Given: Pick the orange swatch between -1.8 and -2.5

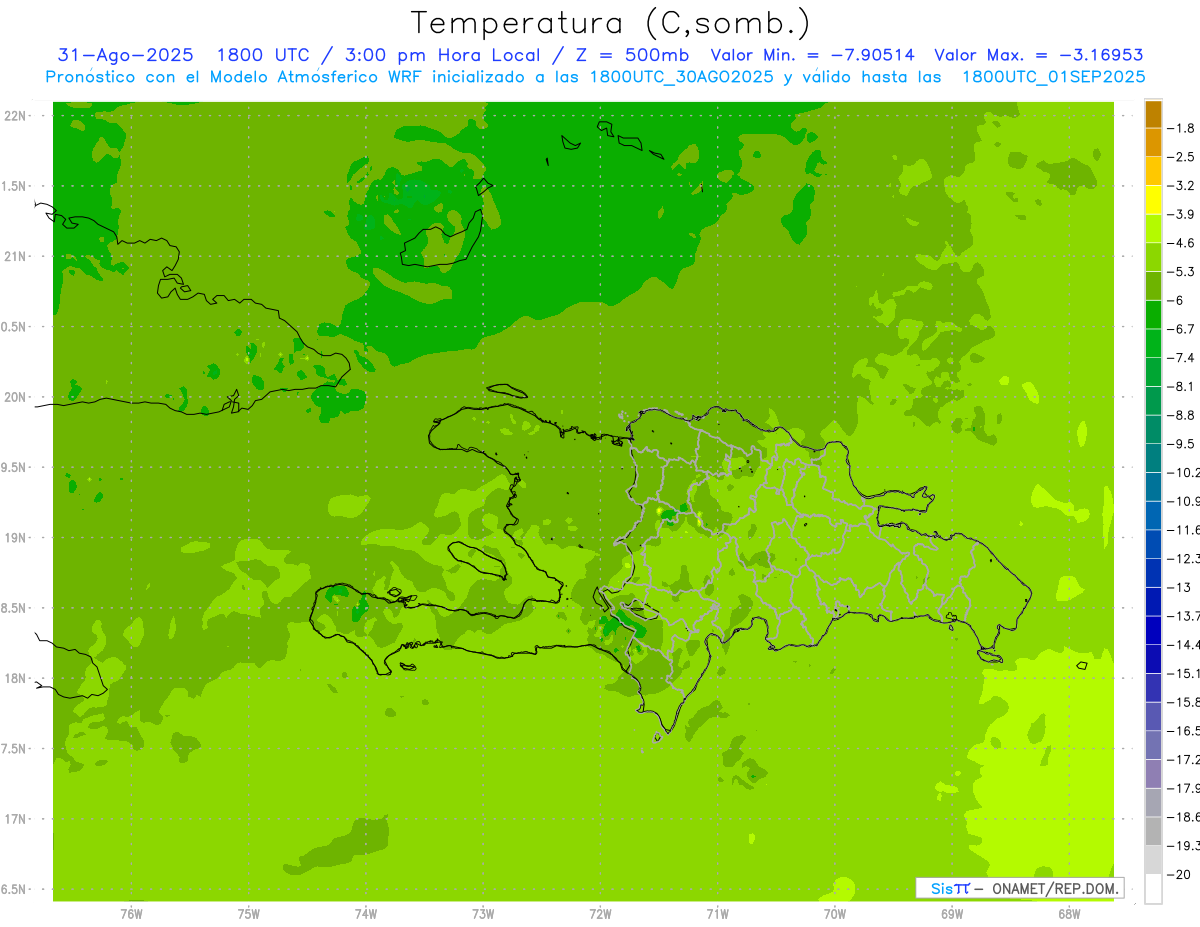Looking at the screenshot, I should (x=1153, y=143).
